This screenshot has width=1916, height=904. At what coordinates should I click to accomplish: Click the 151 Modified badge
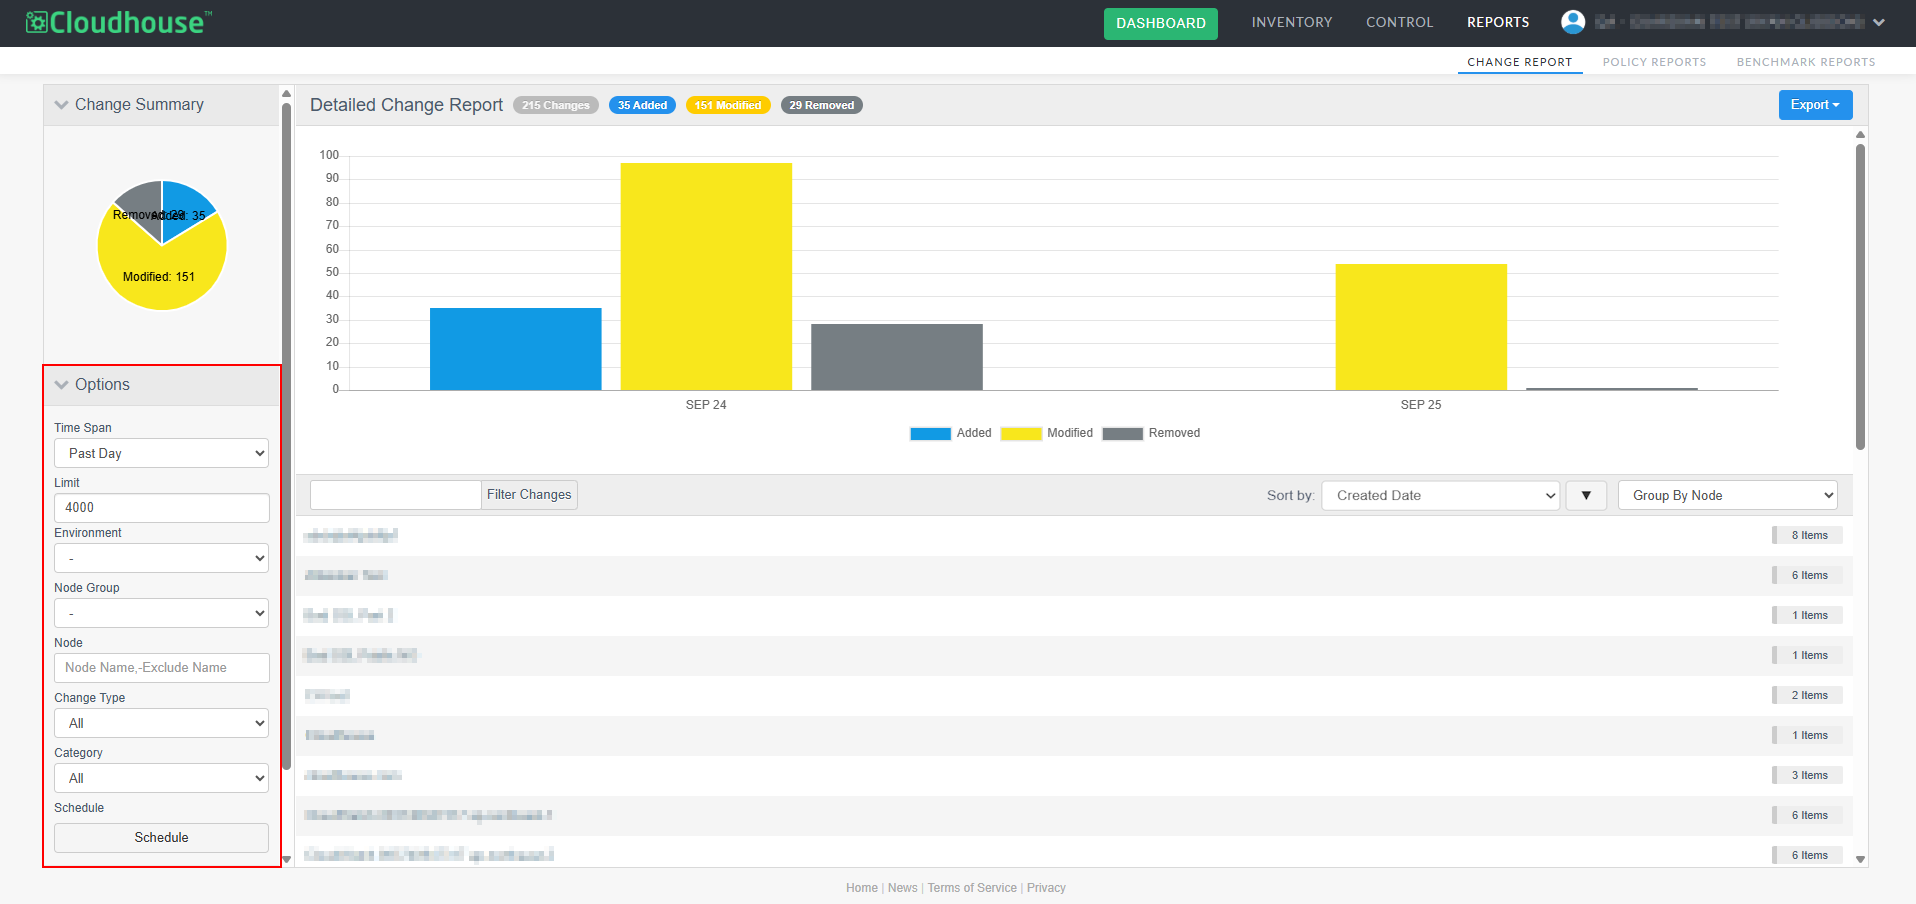click(727, 105)
